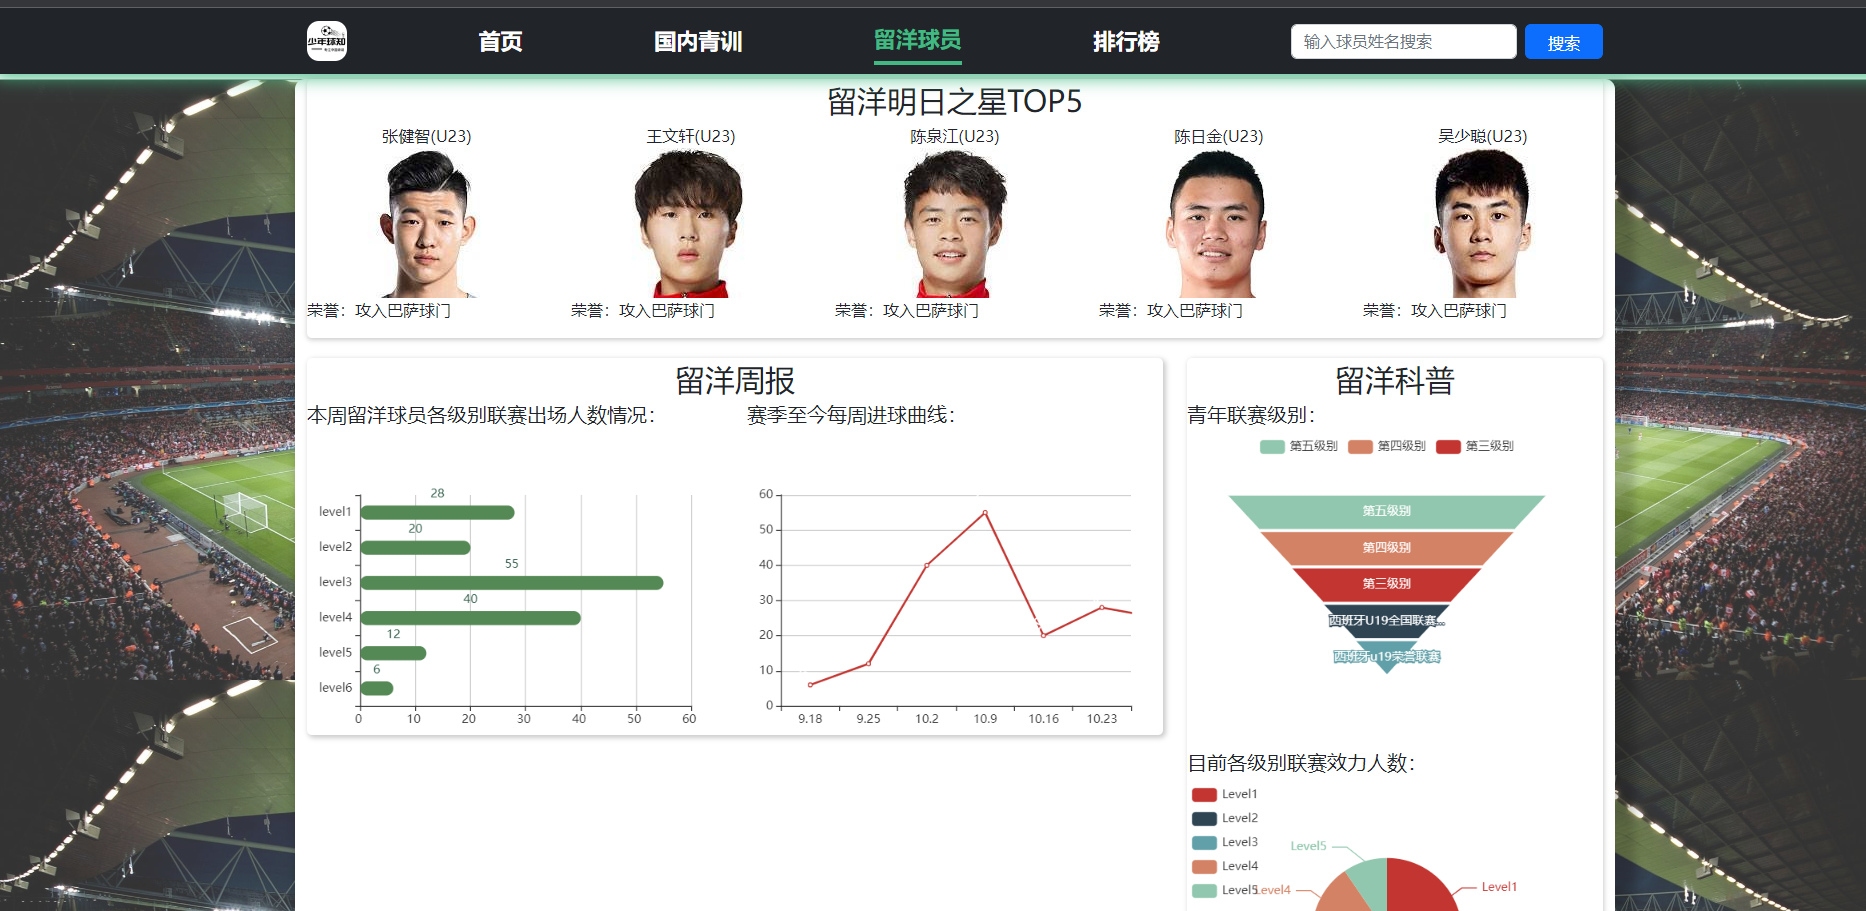Click the 留洋明日之星TOP5 heading
This screenshot has width=1866, height=911.
point(955,102)
